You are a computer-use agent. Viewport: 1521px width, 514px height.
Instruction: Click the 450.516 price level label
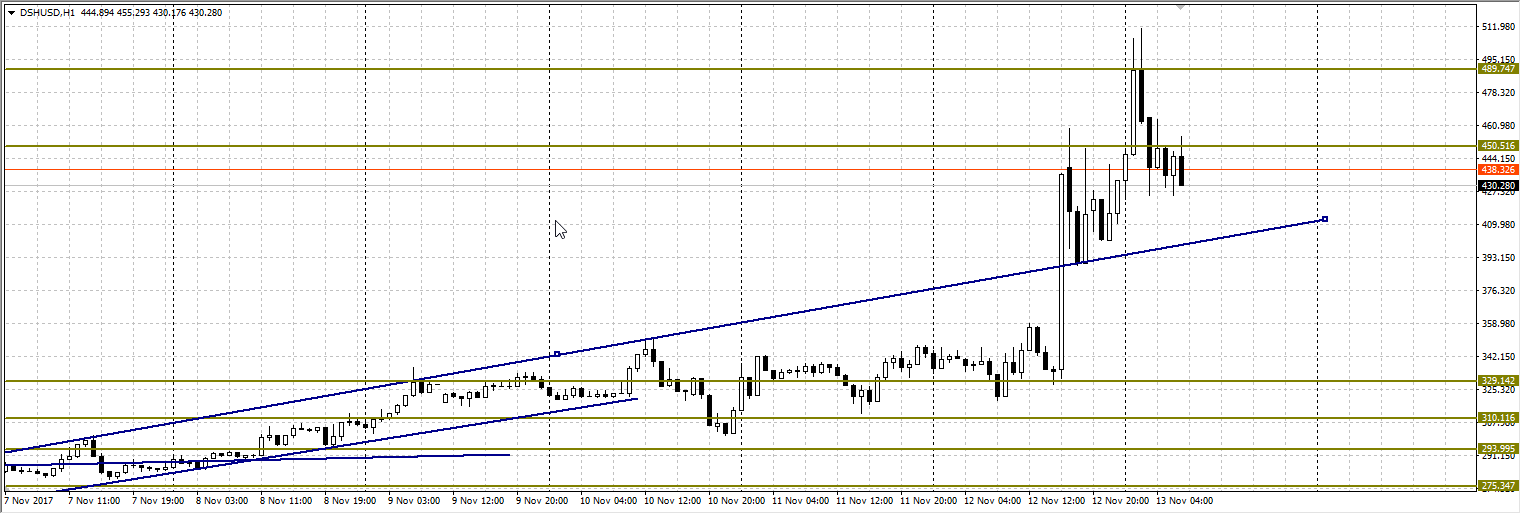pos(1498,146)
